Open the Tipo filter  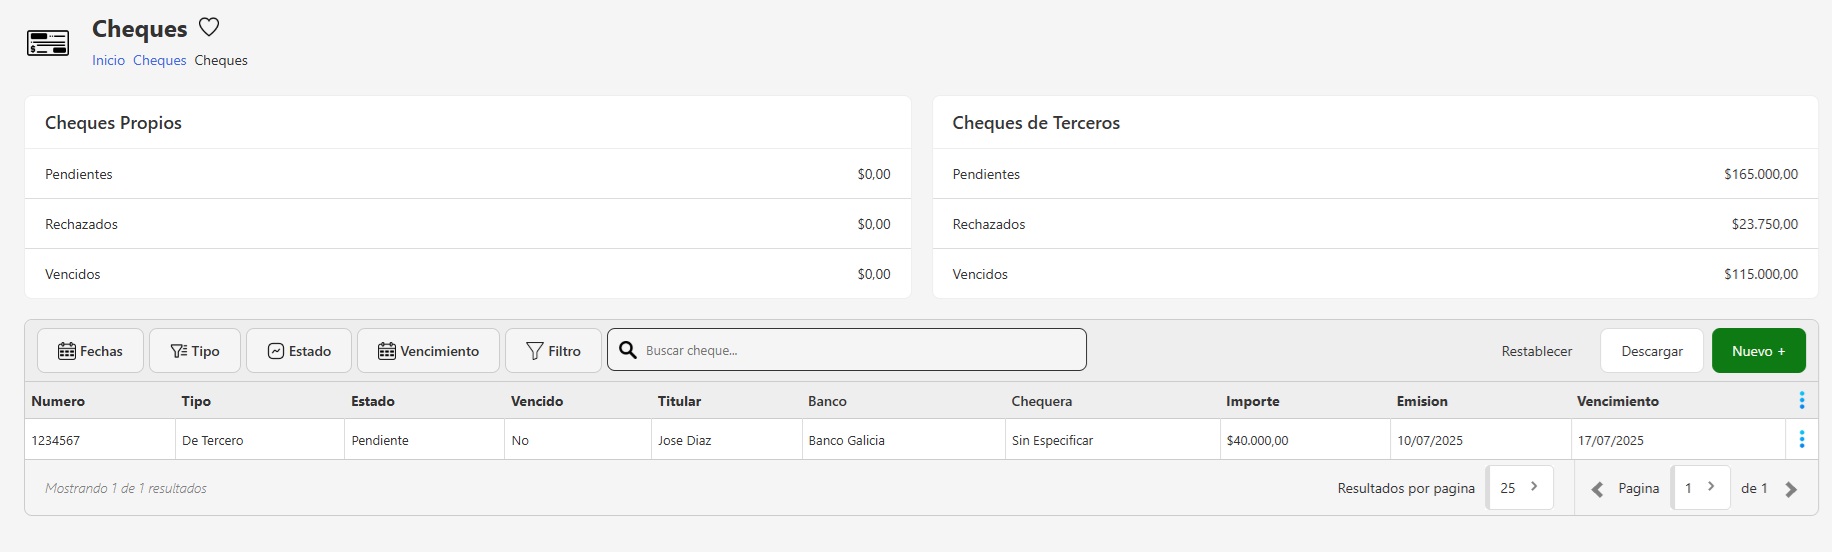click(195, 351)
